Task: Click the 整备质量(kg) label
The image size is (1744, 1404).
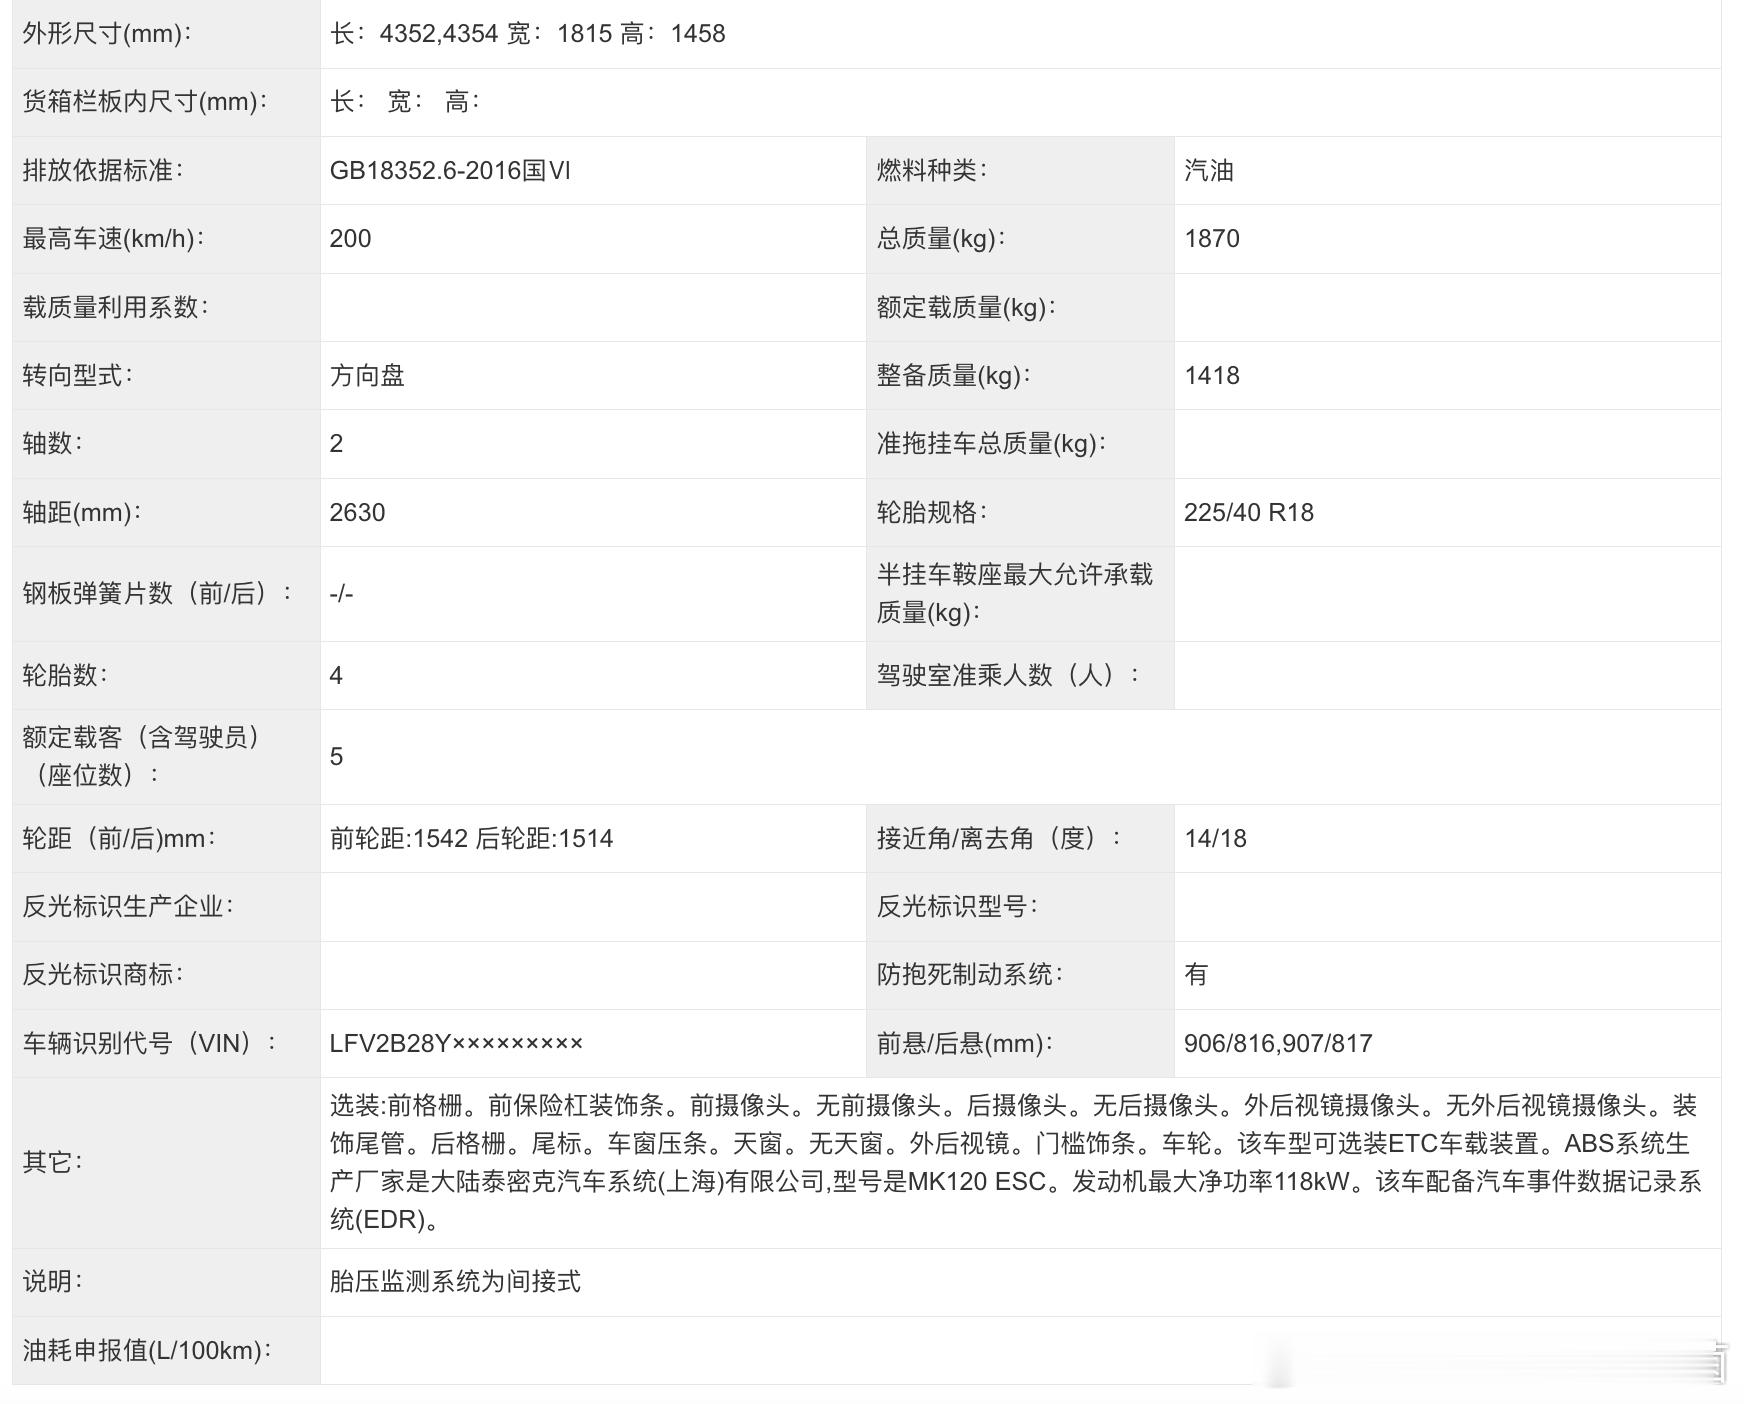Action: pos(954,376)
